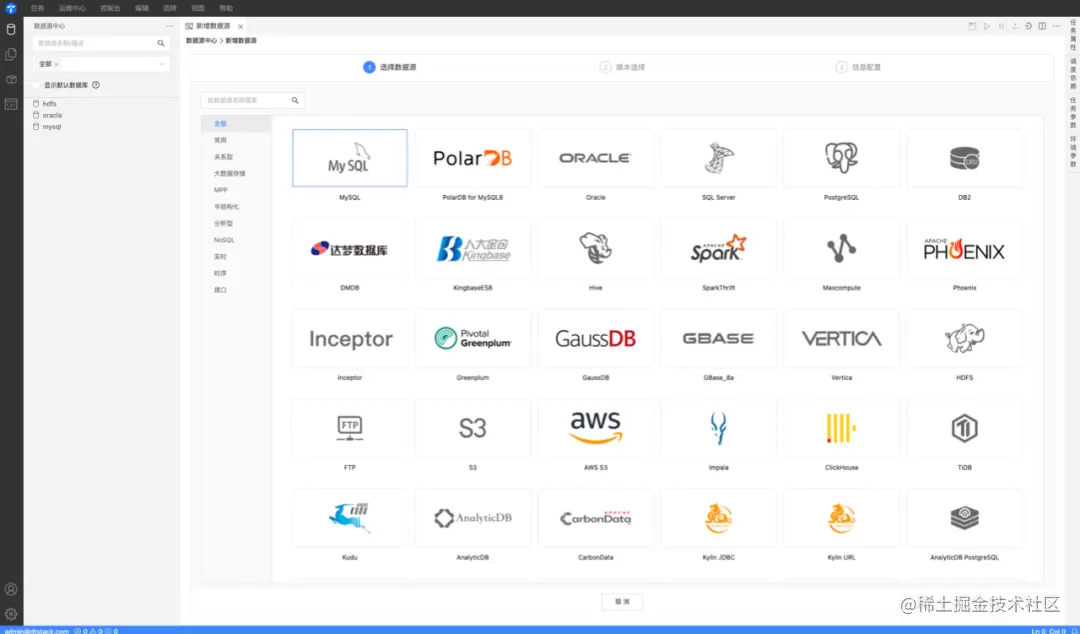Select the Kylin JDBC data source card
The image size is (1080, 634).
(x=718, y=518)
